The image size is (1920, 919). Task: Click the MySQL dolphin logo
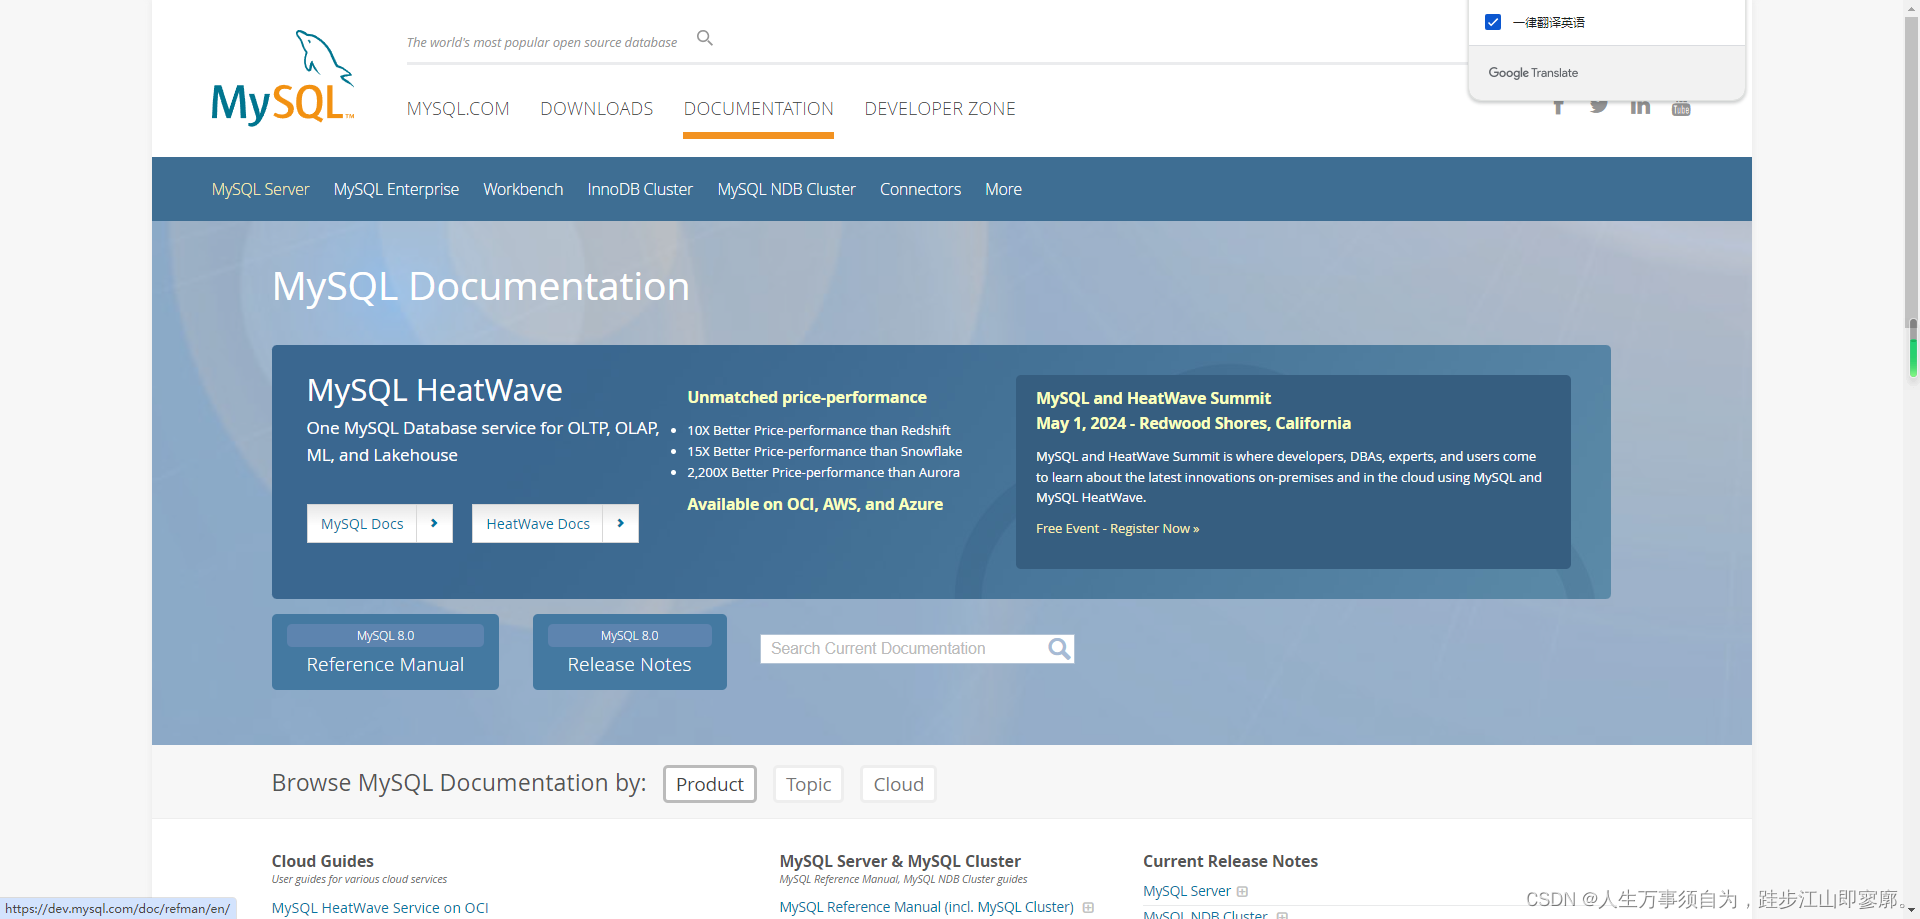click(283, 78)
